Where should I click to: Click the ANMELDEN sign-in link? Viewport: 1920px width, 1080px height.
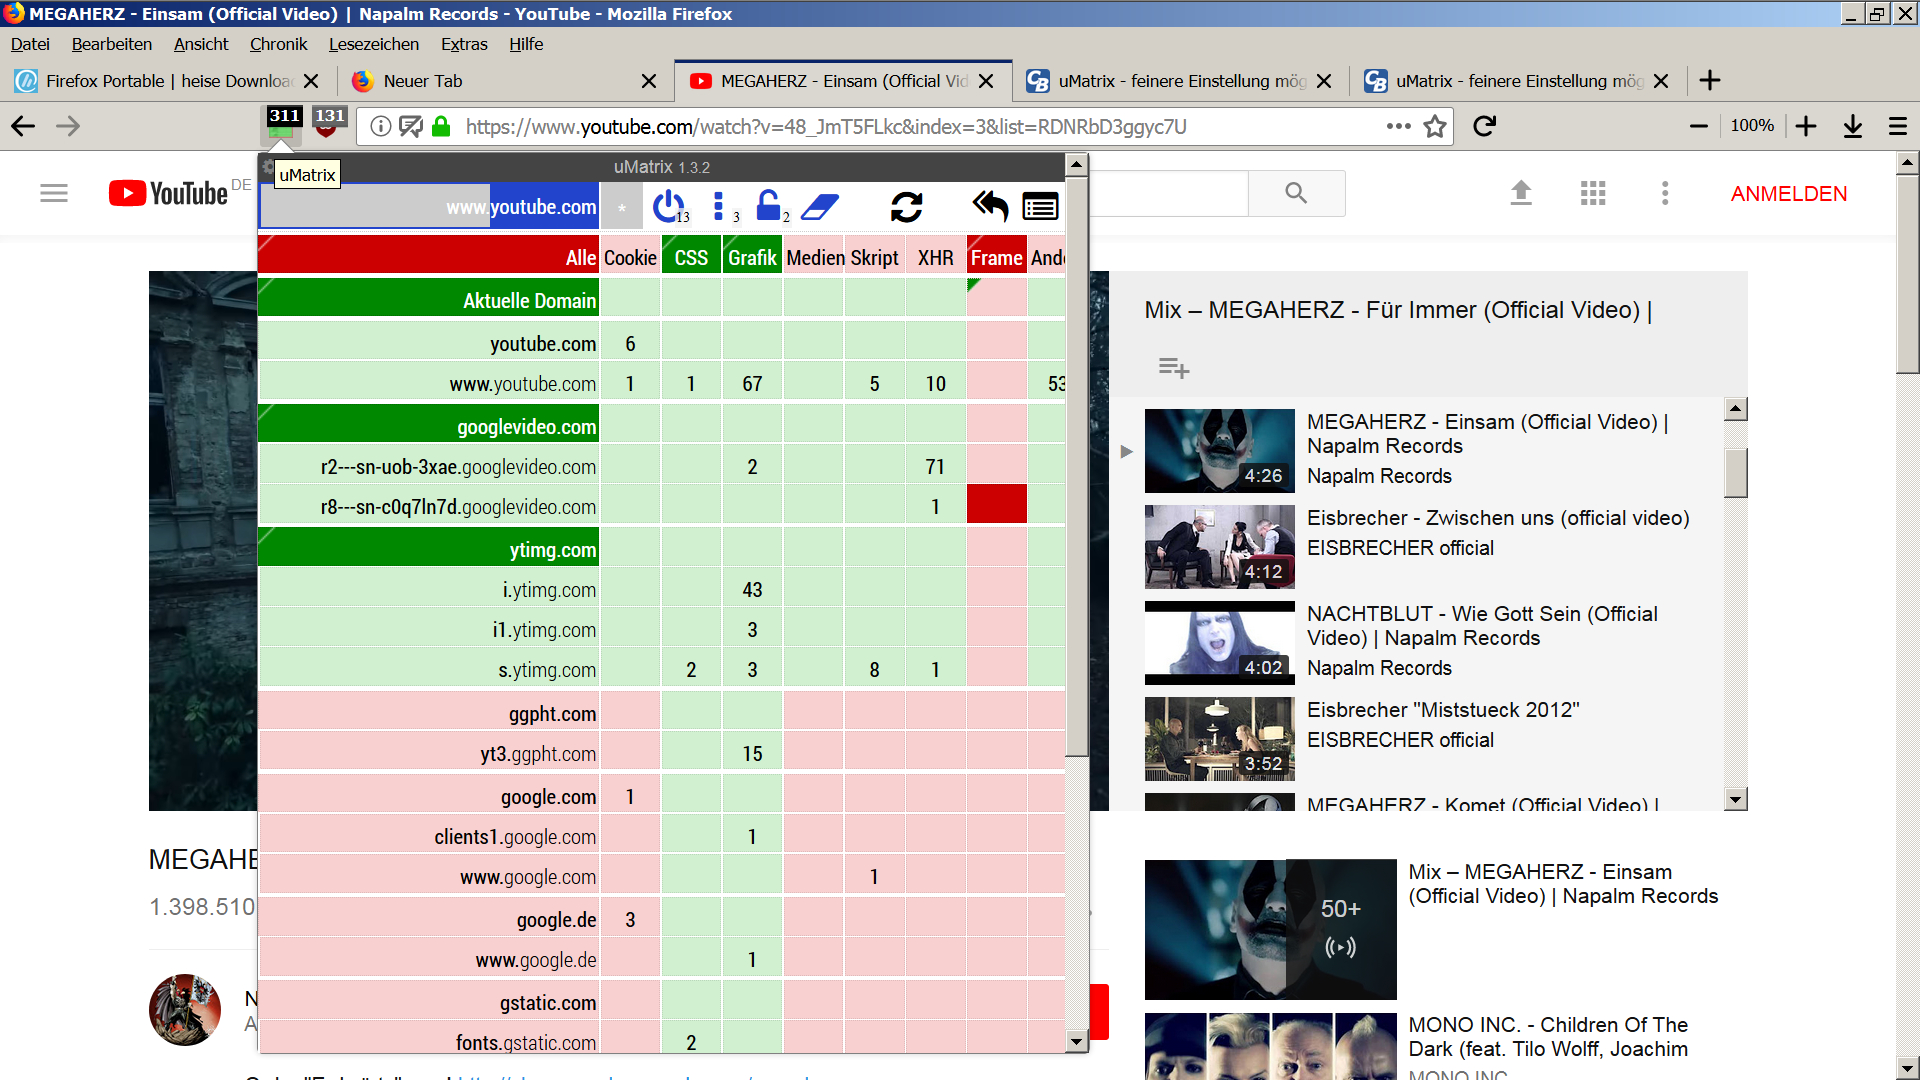pos(1788,194)
